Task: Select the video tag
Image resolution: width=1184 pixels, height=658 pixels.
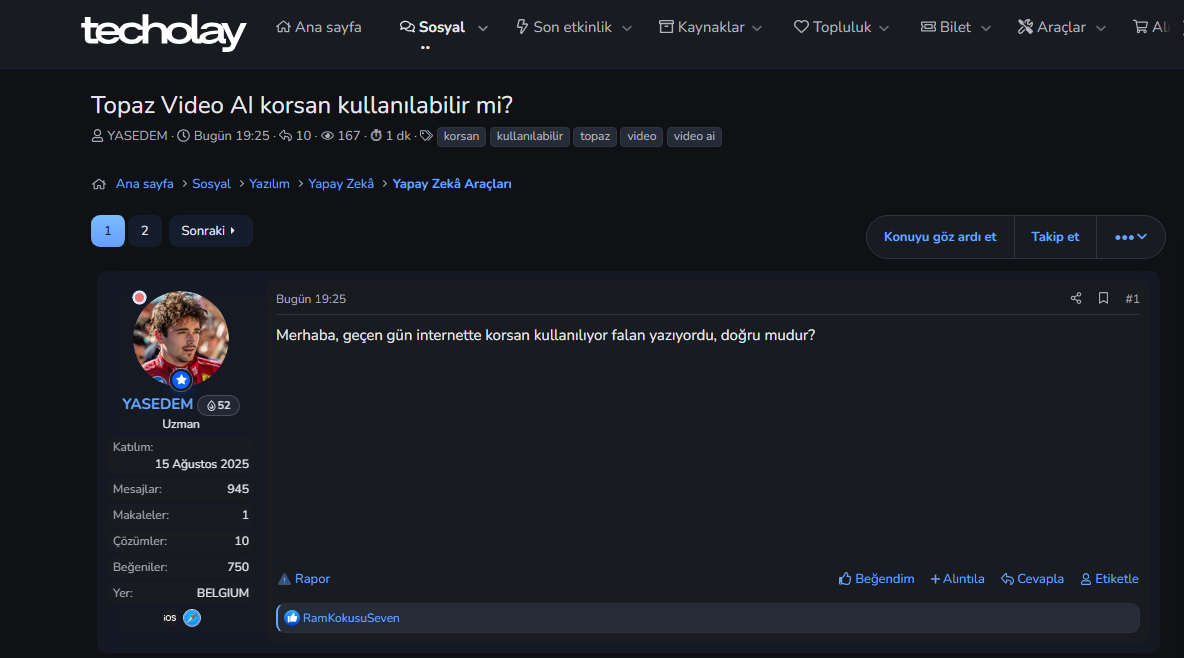Action: tap(642, 137)
